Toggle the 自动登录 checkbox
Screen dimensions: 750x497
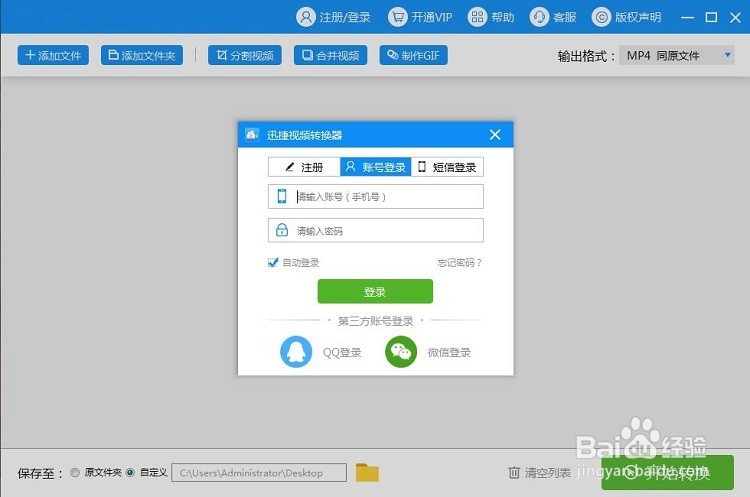(273, 262)
